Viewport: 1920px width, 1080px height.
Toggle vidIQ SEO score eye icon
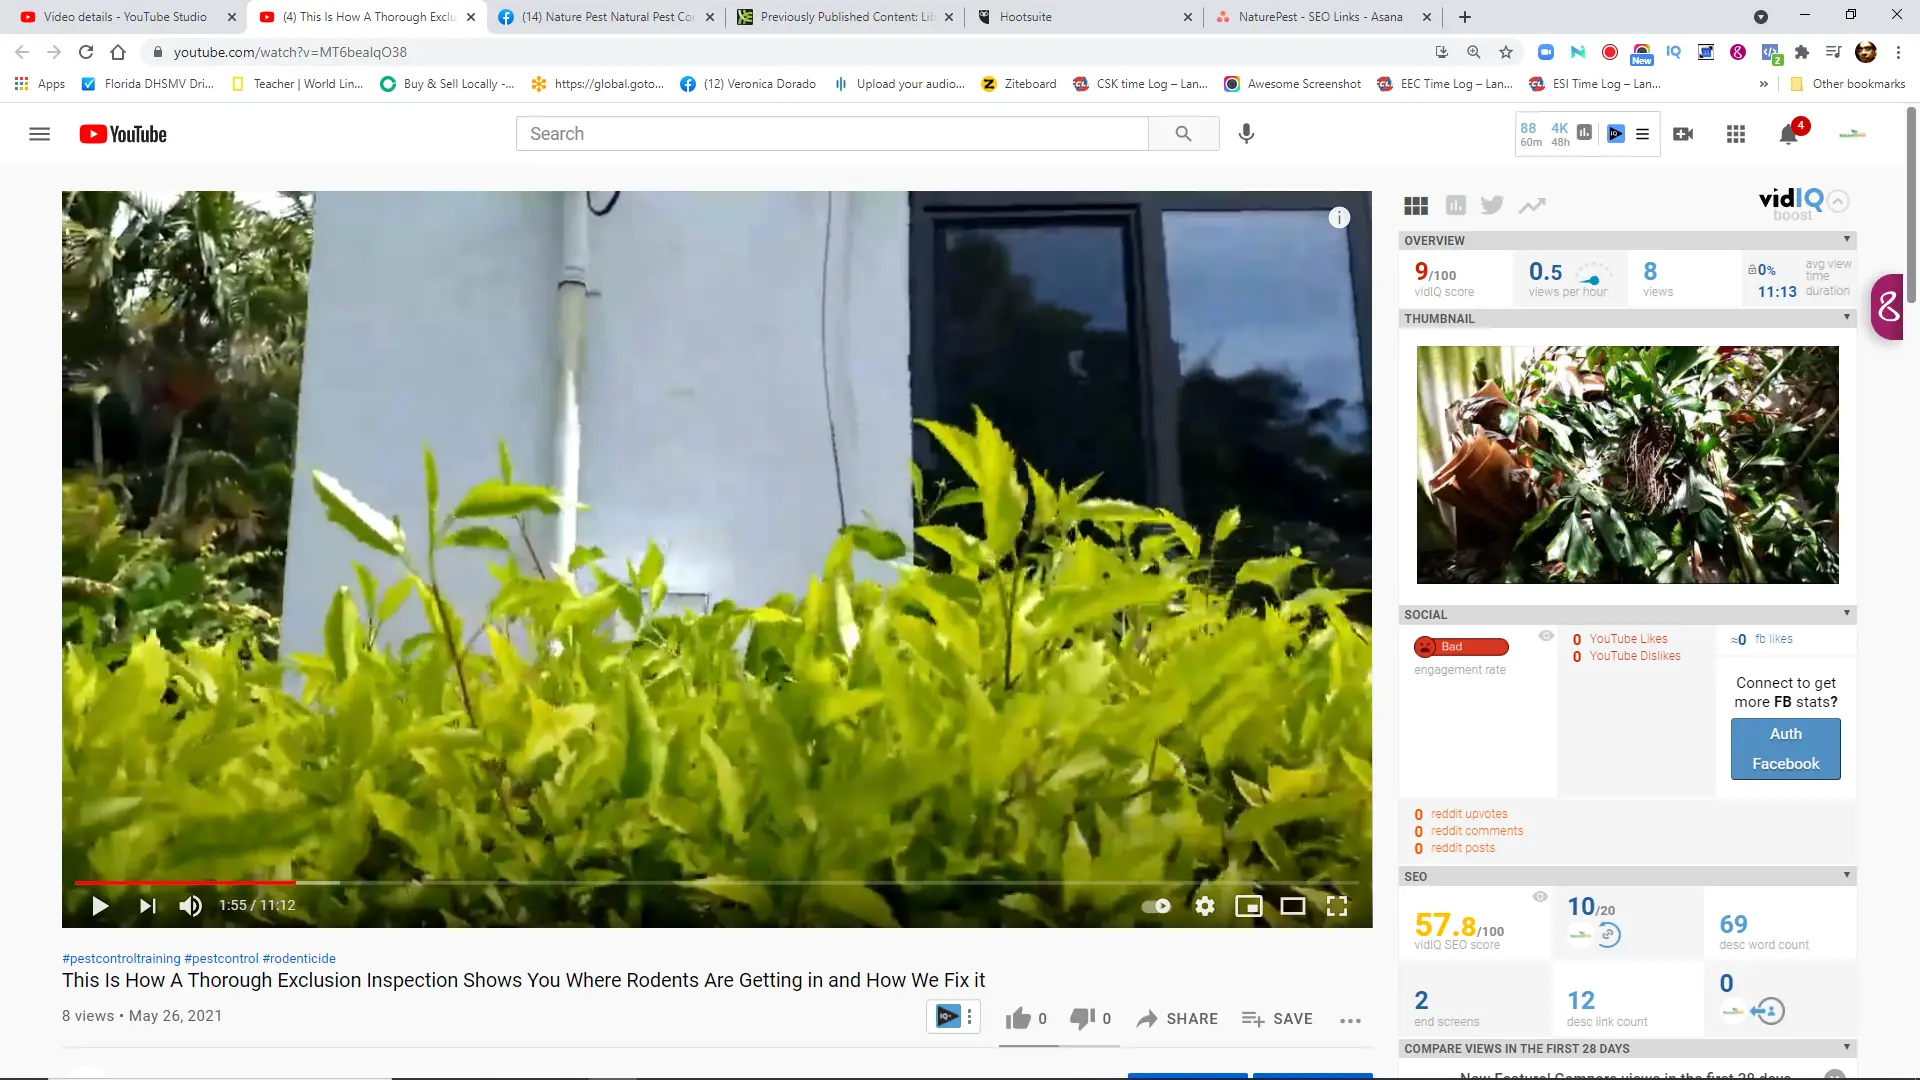(x=1540, y=896)
